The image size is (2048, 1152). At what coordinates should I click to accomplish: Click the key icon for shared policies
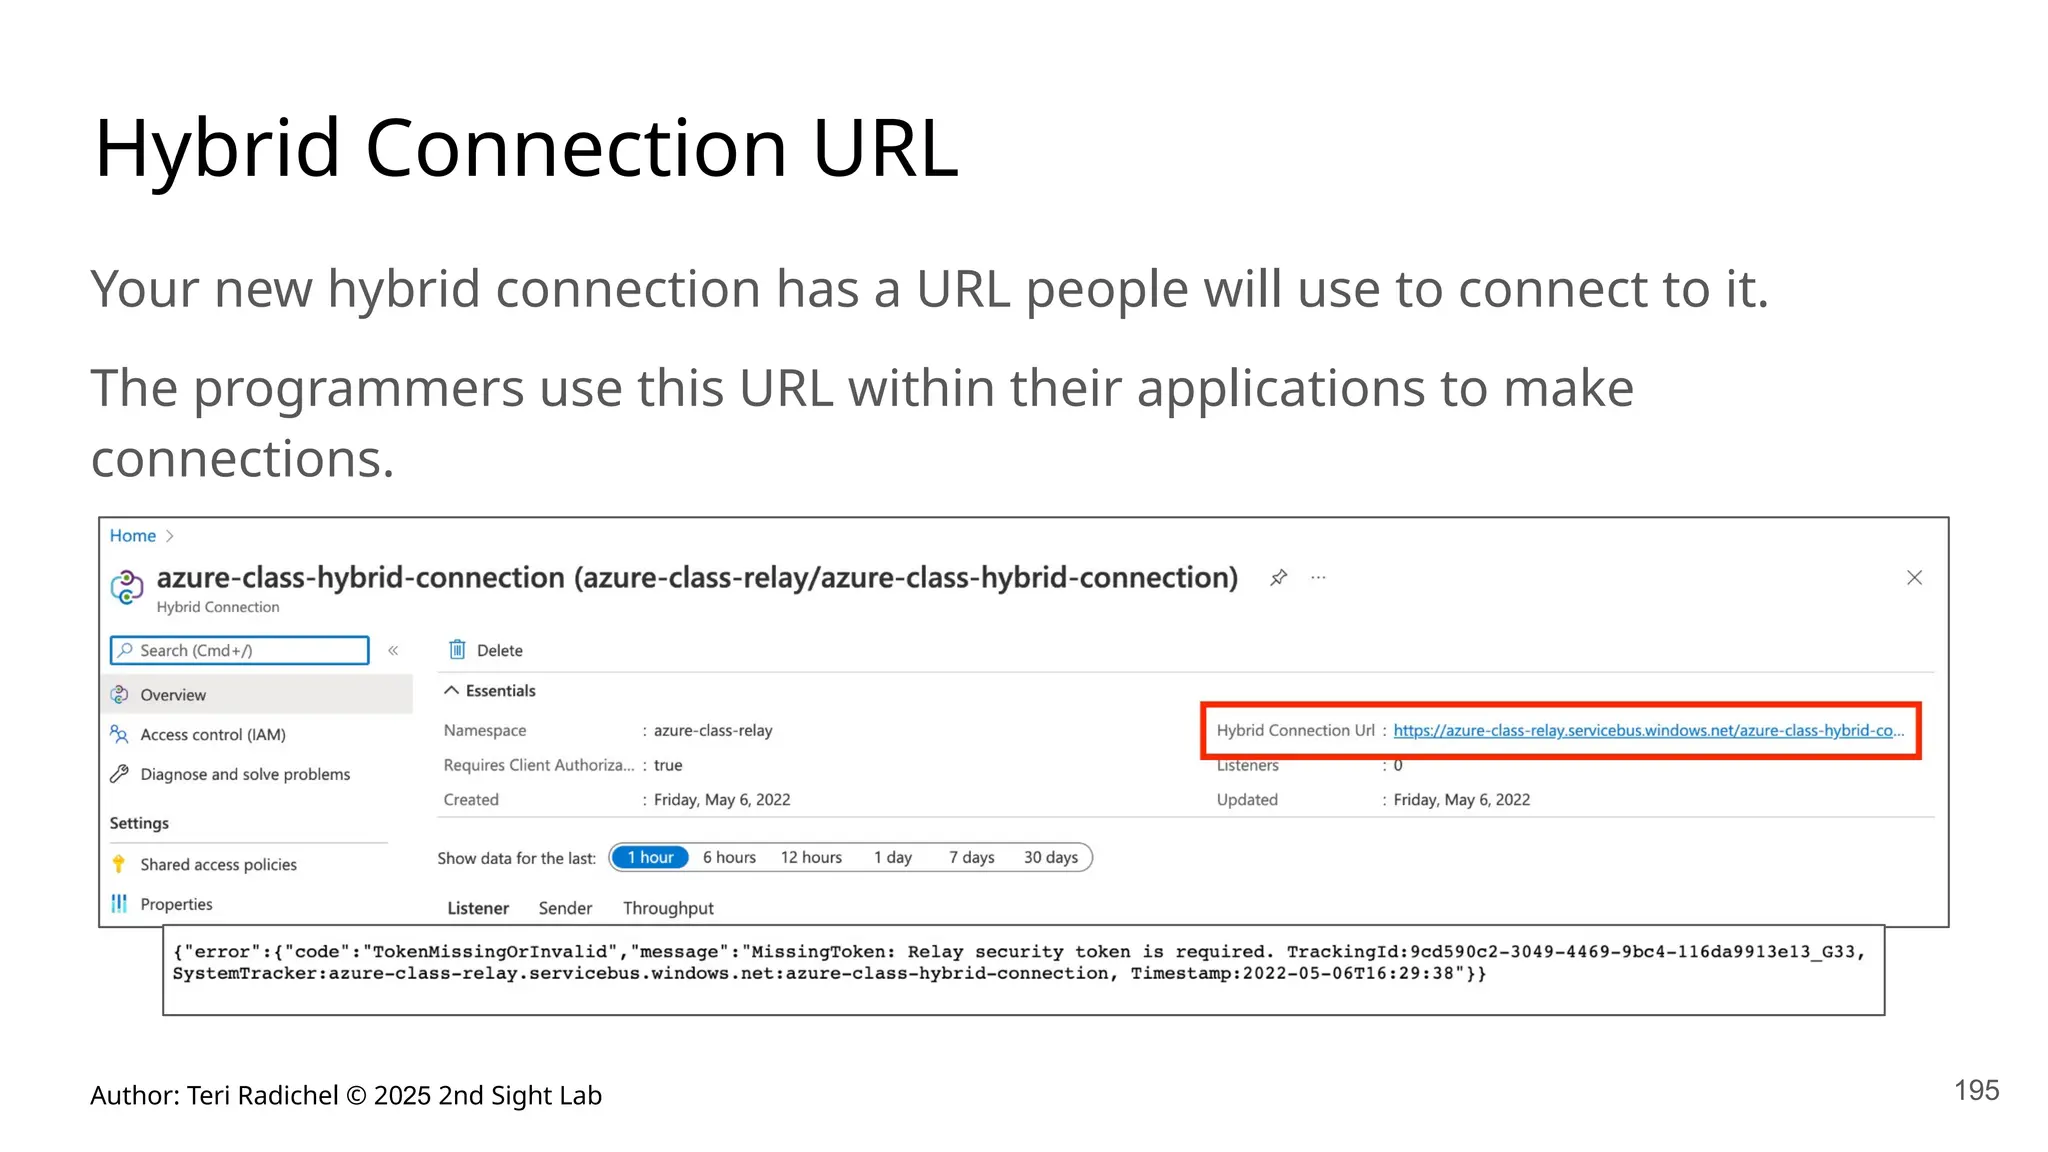pyautogui.click(x=119, y=864)
